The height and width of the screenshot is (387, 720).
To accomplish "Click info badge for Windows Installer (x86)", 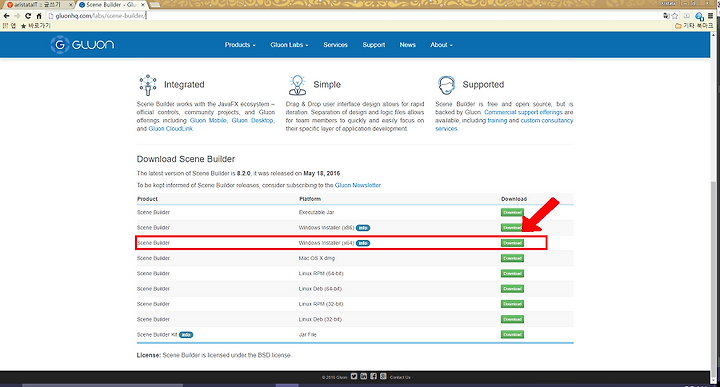I will pos(363,228).
